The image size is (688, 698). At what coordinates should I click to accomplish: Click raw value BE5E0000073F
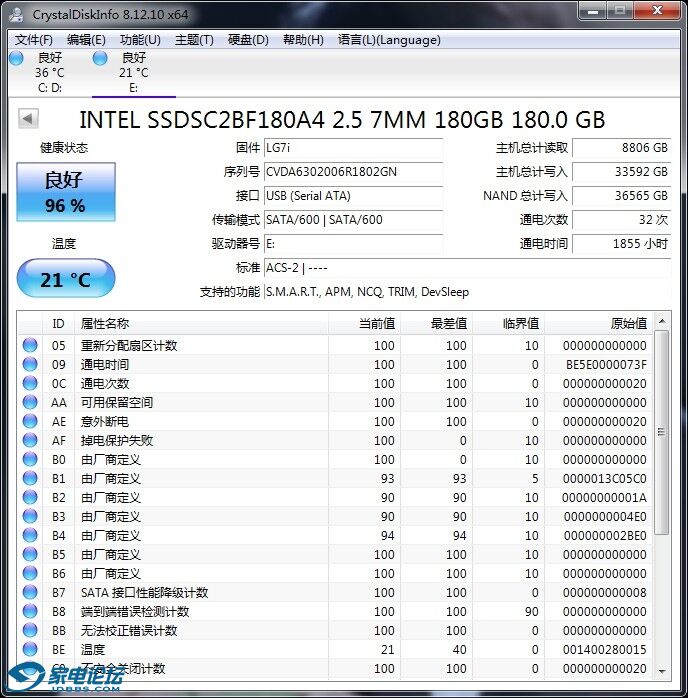[x=606, y=365]
